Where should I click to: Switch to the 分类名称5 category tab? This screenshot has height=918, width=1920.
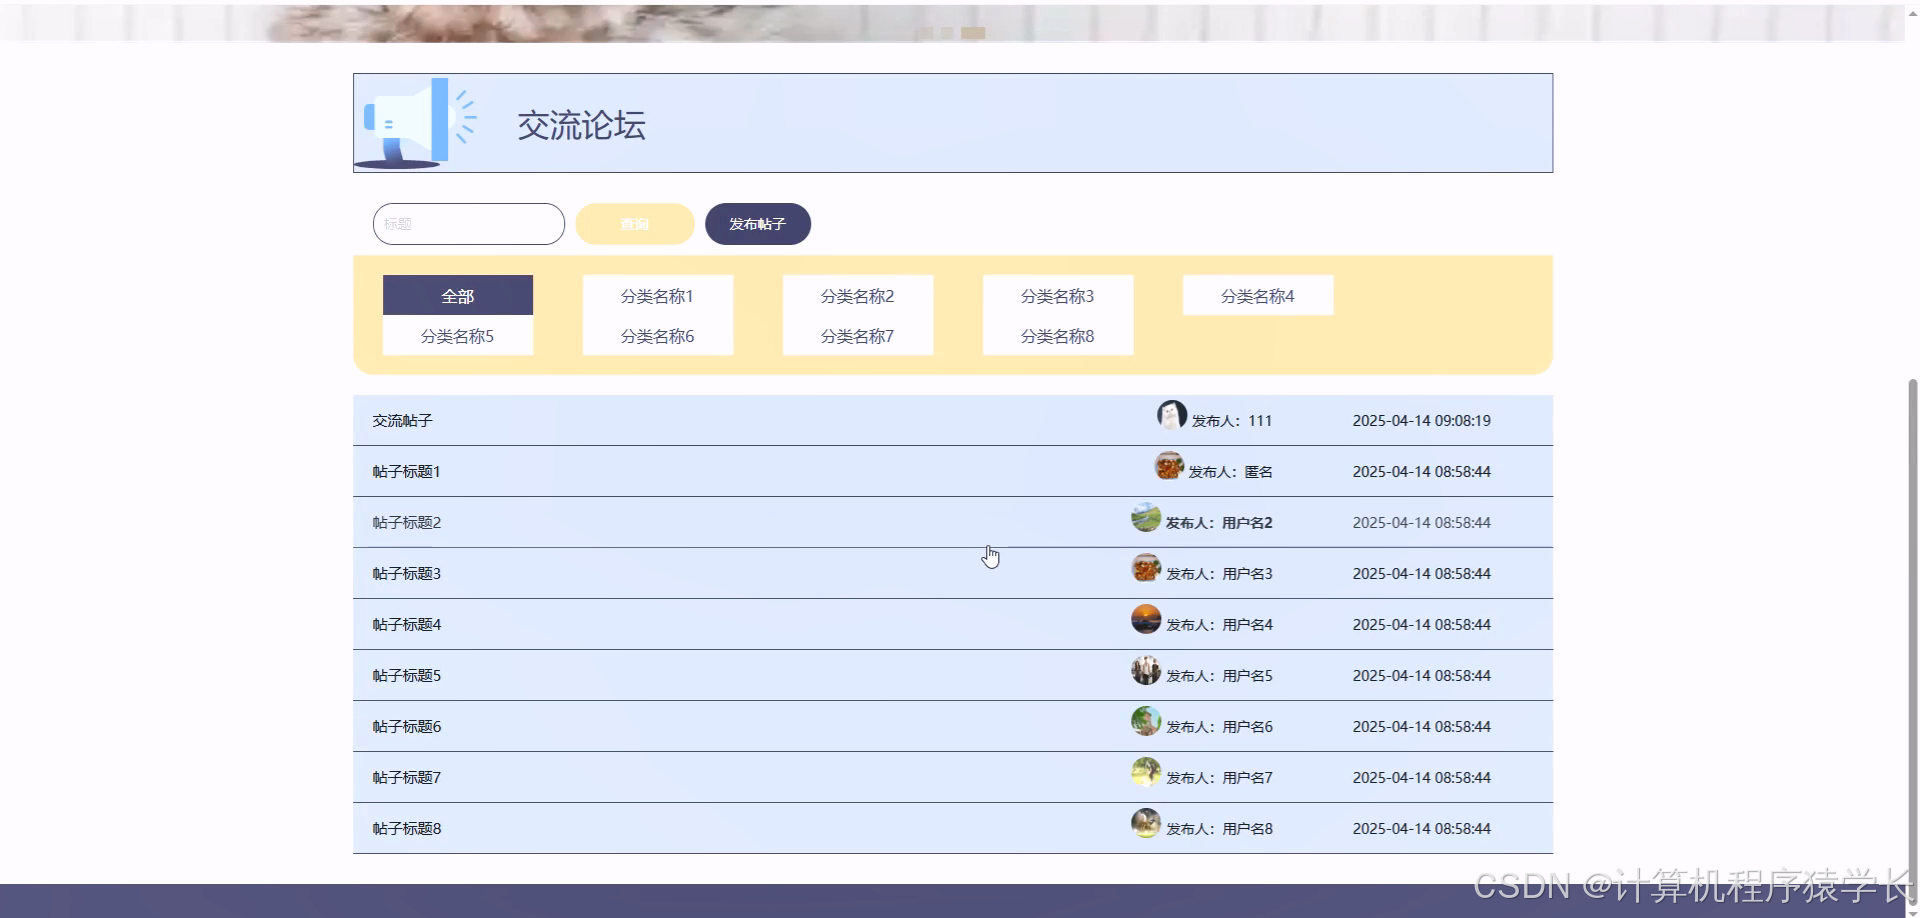[x=458, y=336]
